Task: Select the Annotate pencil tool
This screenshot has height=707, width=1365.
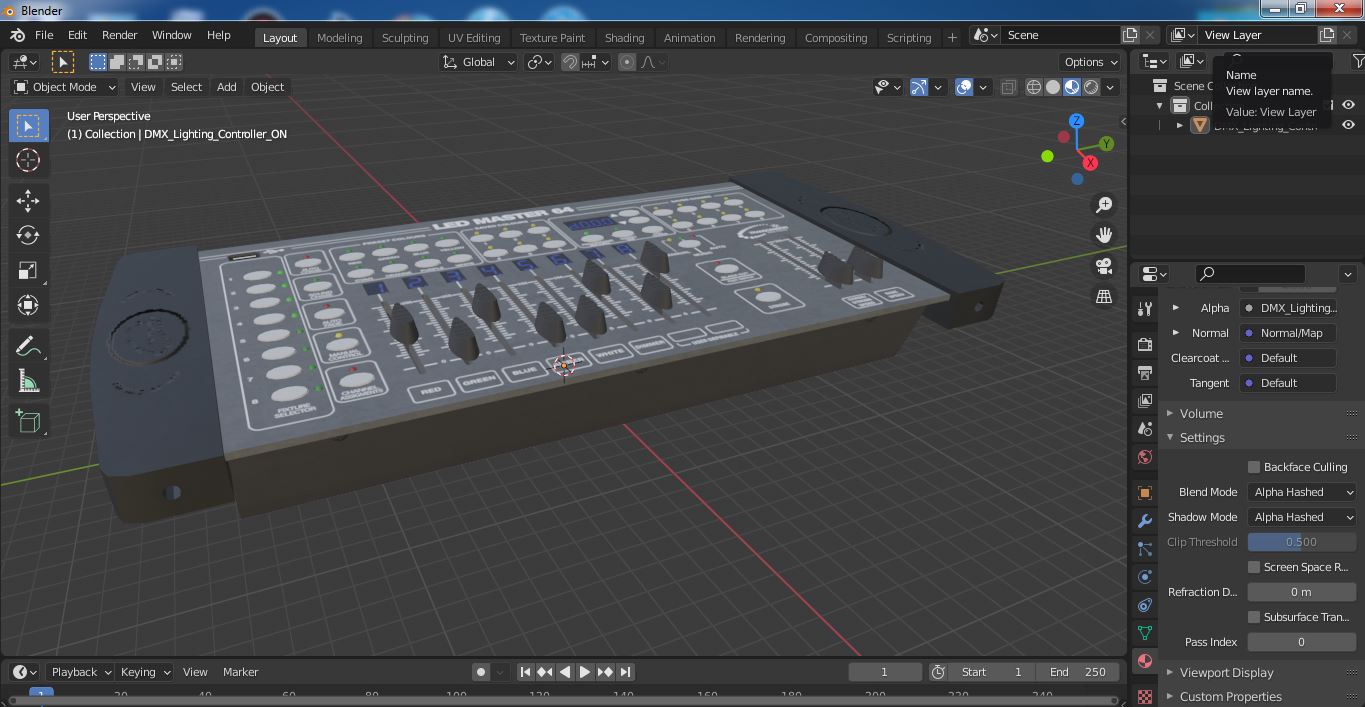Action: tap(28, 346)
